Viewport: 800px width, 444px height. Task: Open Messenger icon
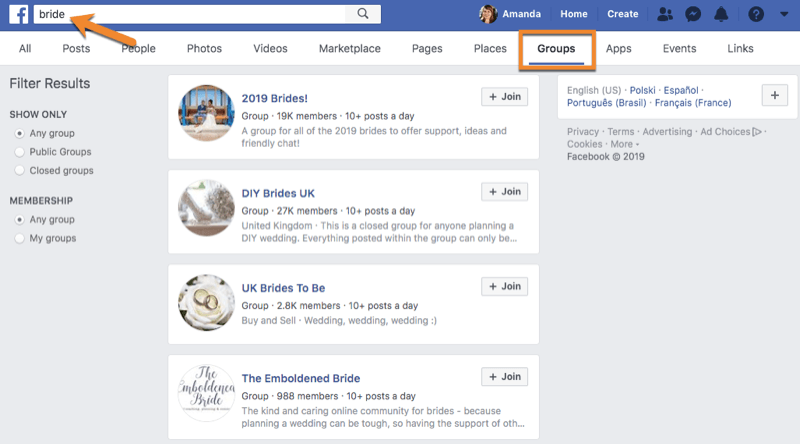(693, 14)
